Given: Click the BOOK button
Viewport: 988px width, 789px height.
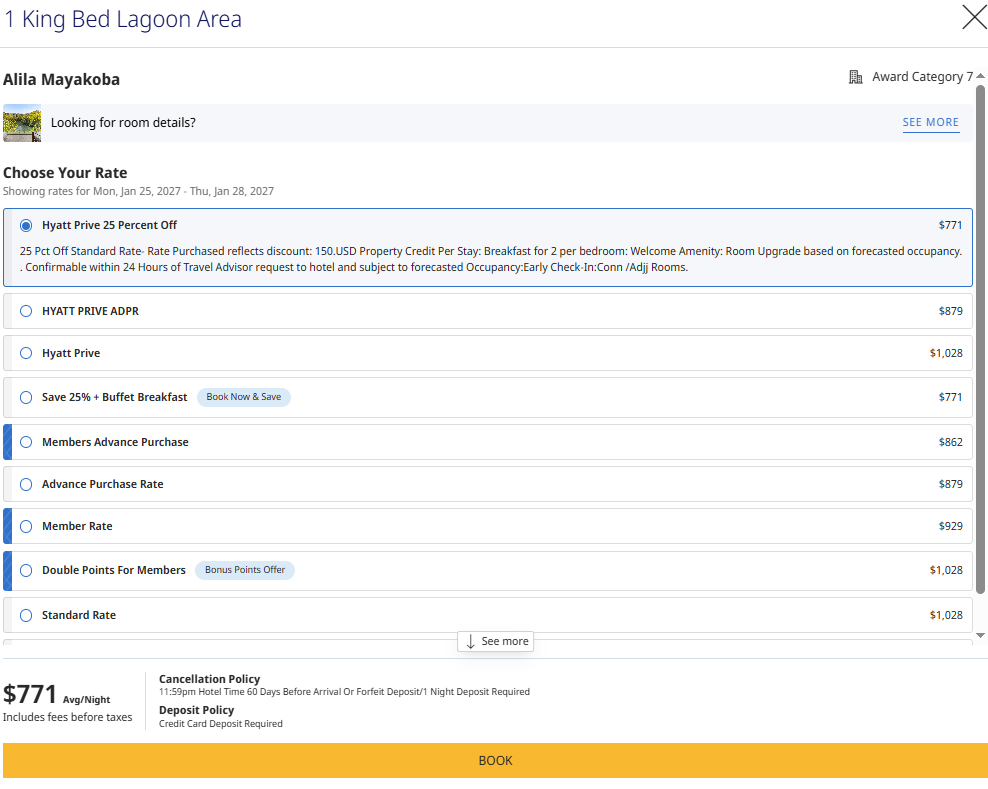Looking at the screenshot, I should pos(495,761).
